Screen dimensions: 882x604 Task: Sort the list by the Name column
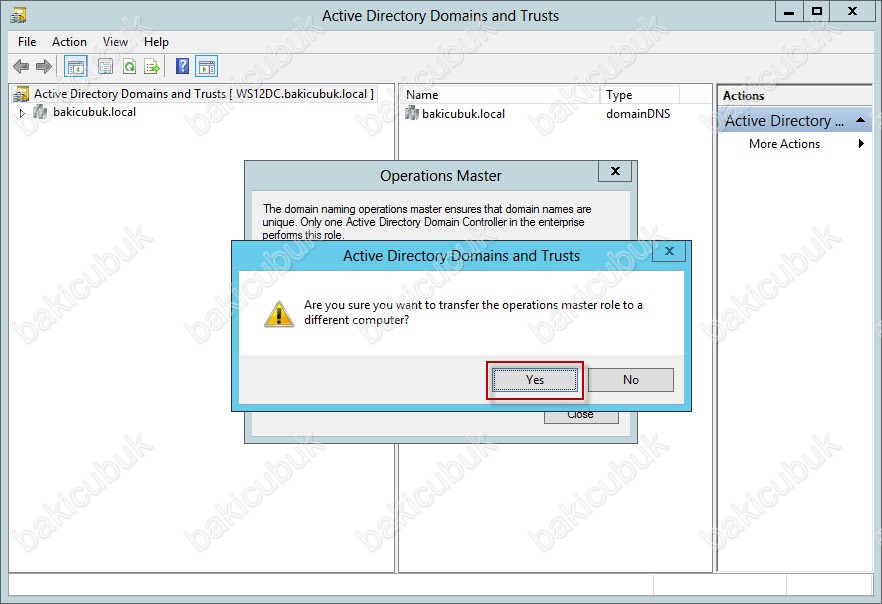(500, 94)
